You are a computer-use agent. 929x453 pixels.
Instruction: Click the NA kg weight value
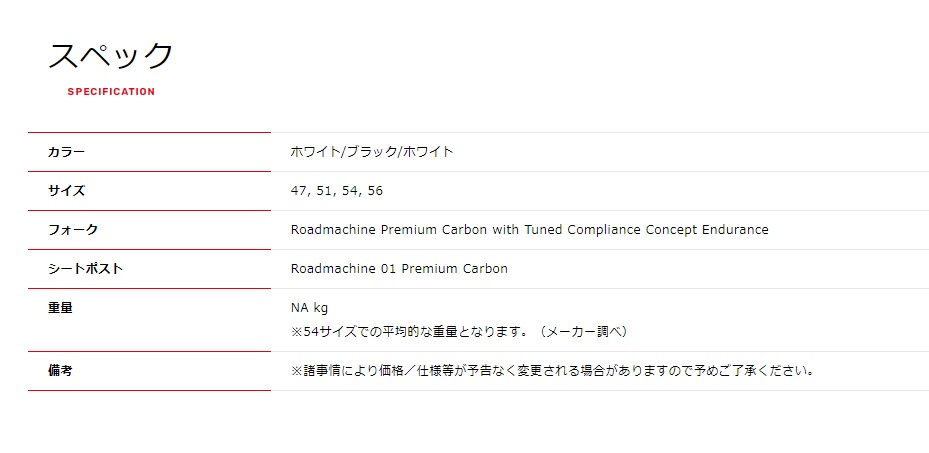[x=309, y=308]
